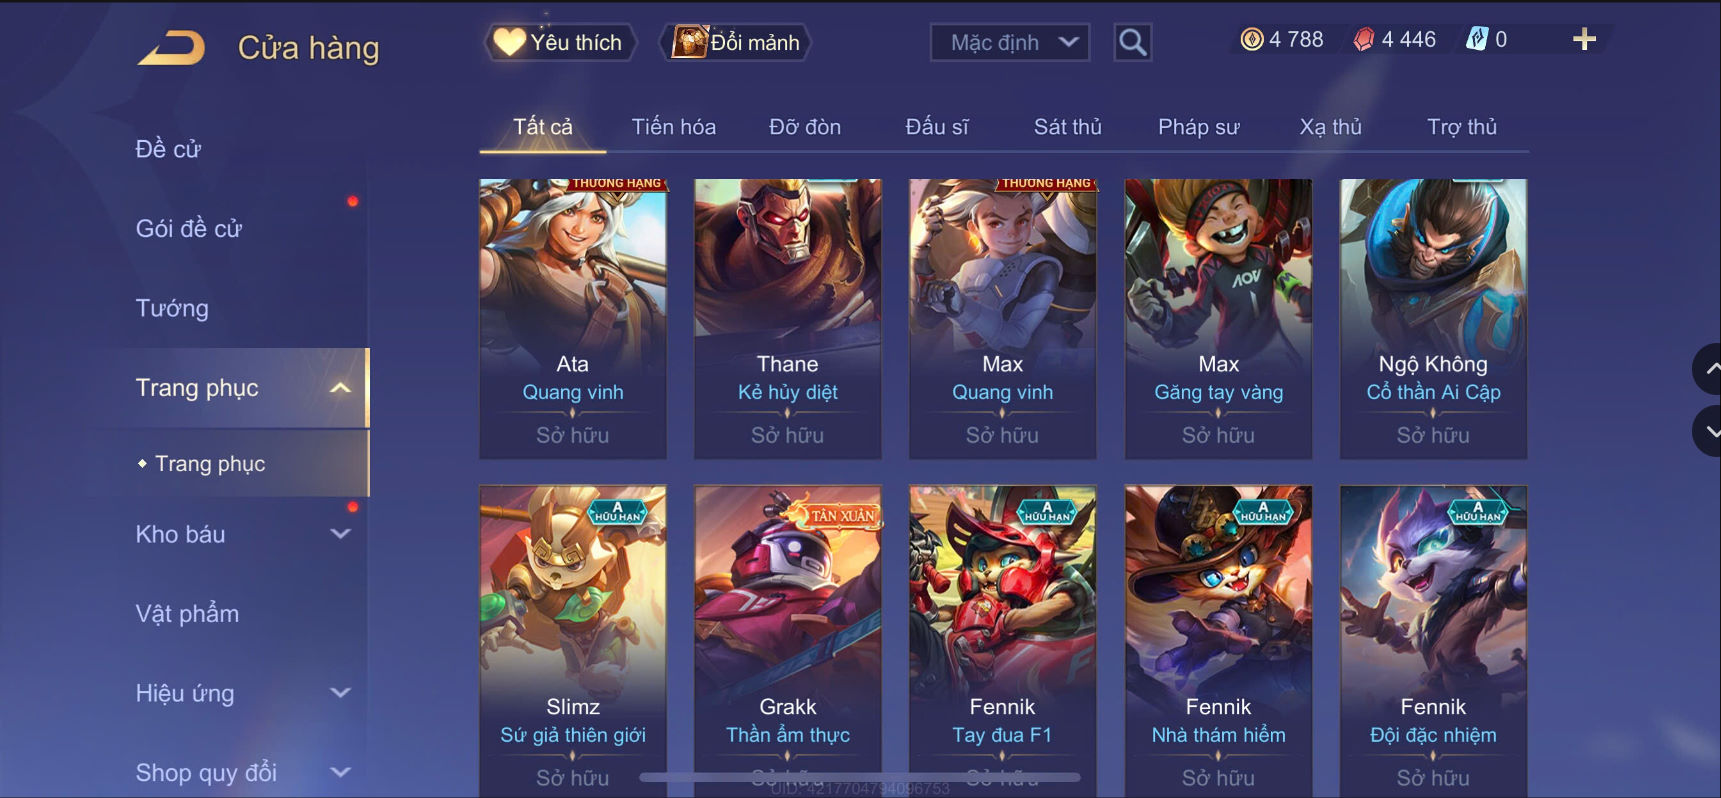
Task: Click the red gem balance icon
Action: (1364, 39)
